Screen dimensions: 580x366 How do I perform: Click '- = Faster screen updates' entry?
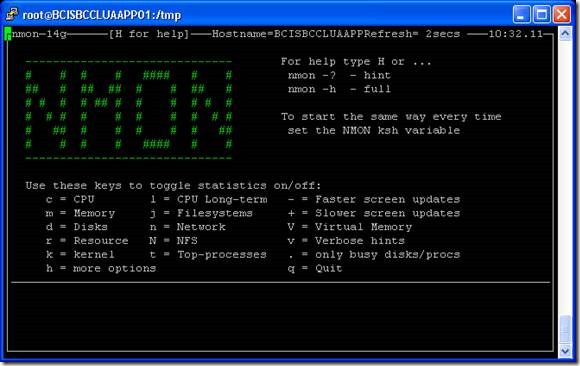374,199
